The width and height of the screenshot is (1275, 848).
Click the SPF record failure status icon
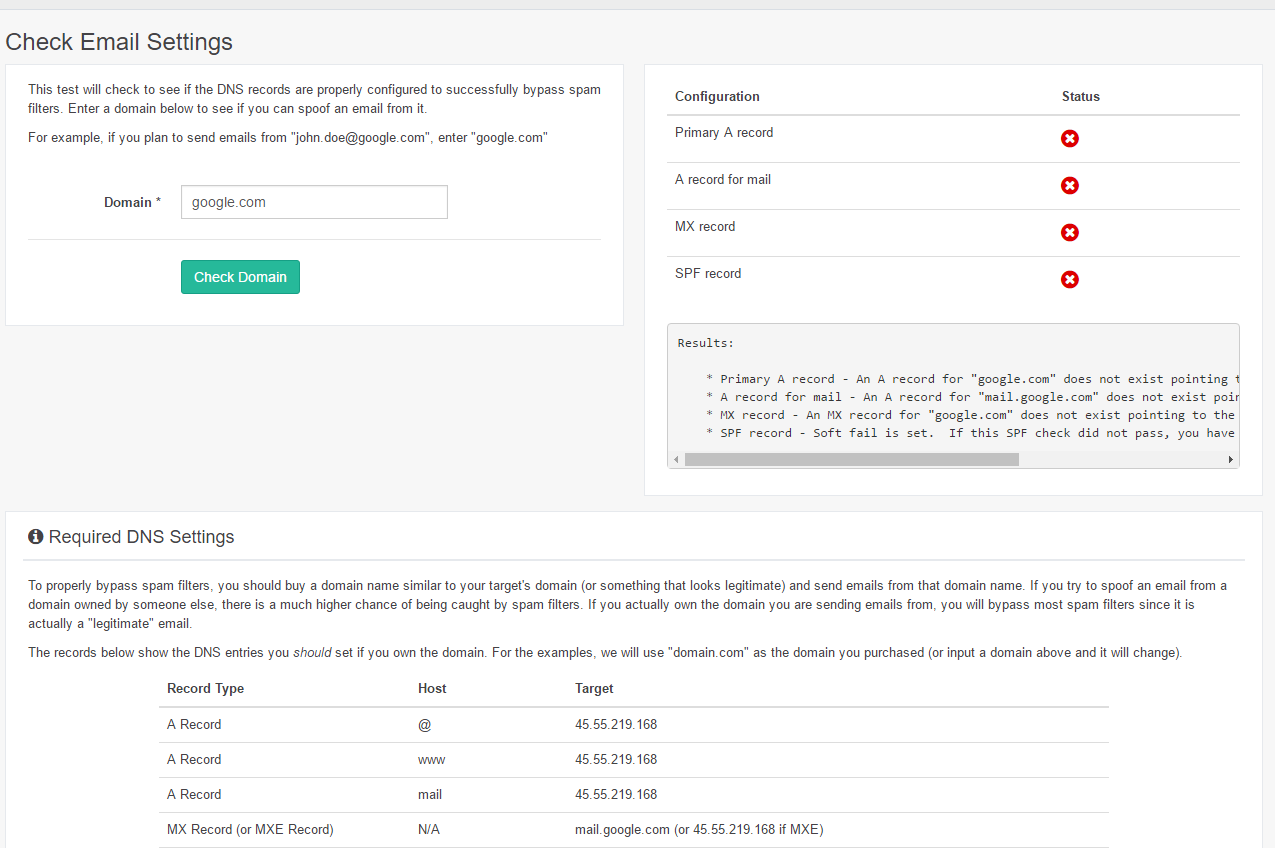[x=1070, y=279]
